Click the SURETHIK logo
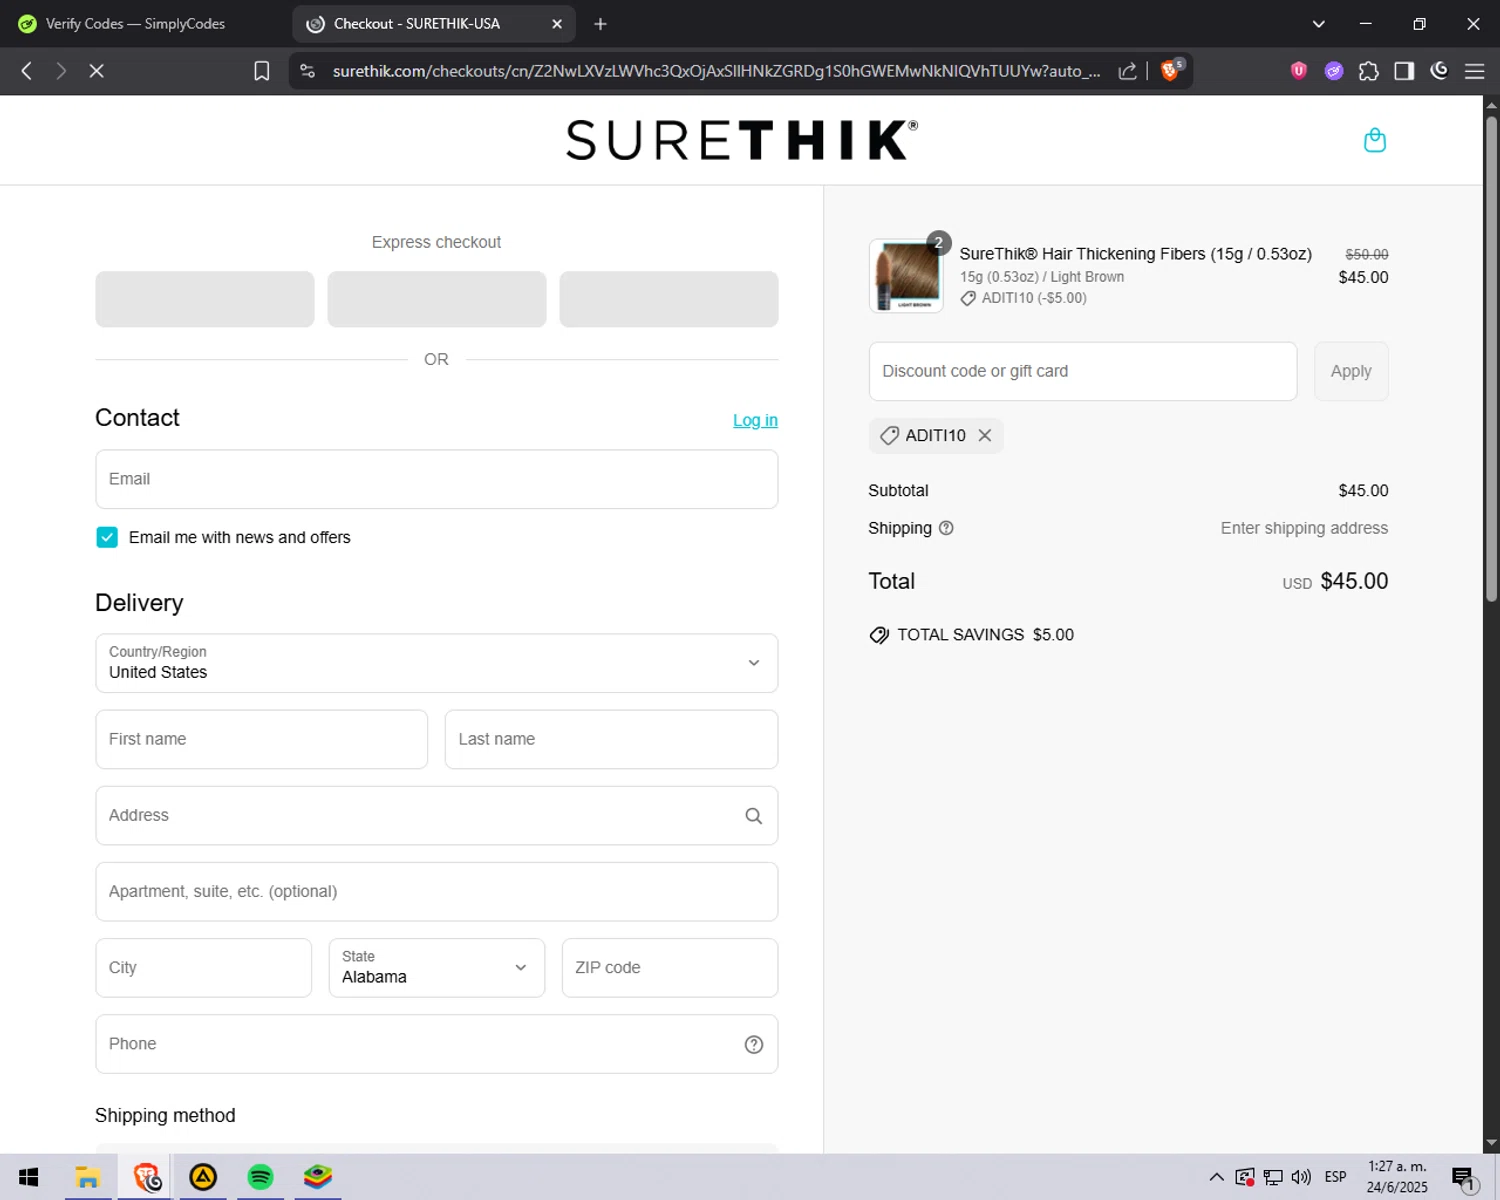The width and height of the screenshot is (1500, 1200). tap(742, 140)
